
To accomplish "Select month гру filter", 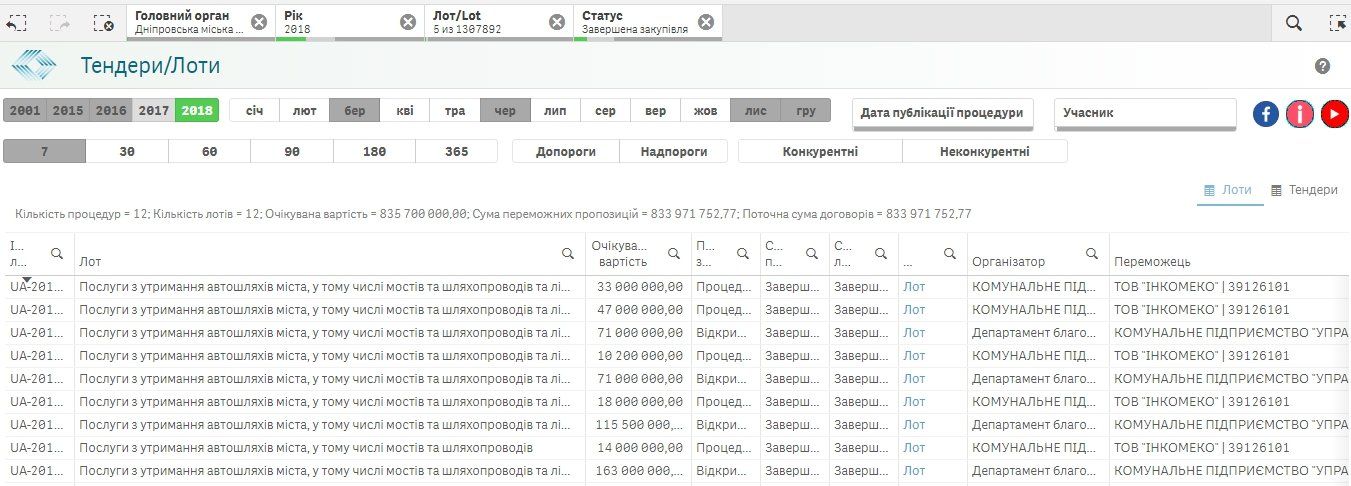I will coord(806,111).
